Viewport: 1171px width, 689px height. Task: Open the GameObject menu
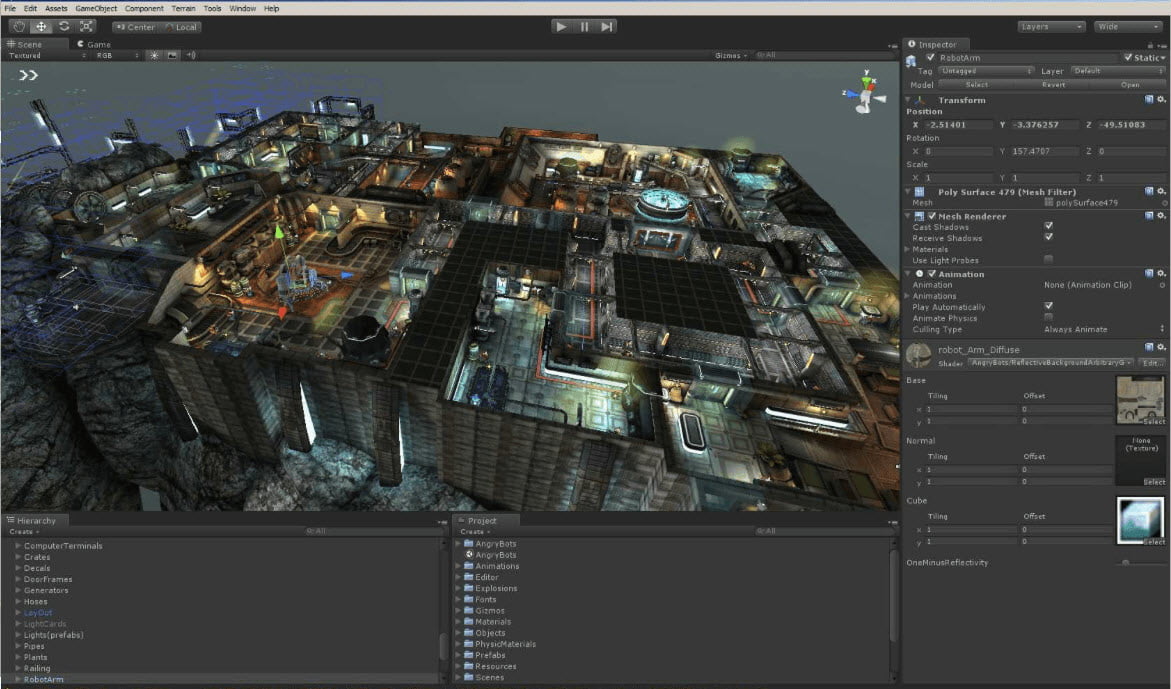tap(96, 8)
